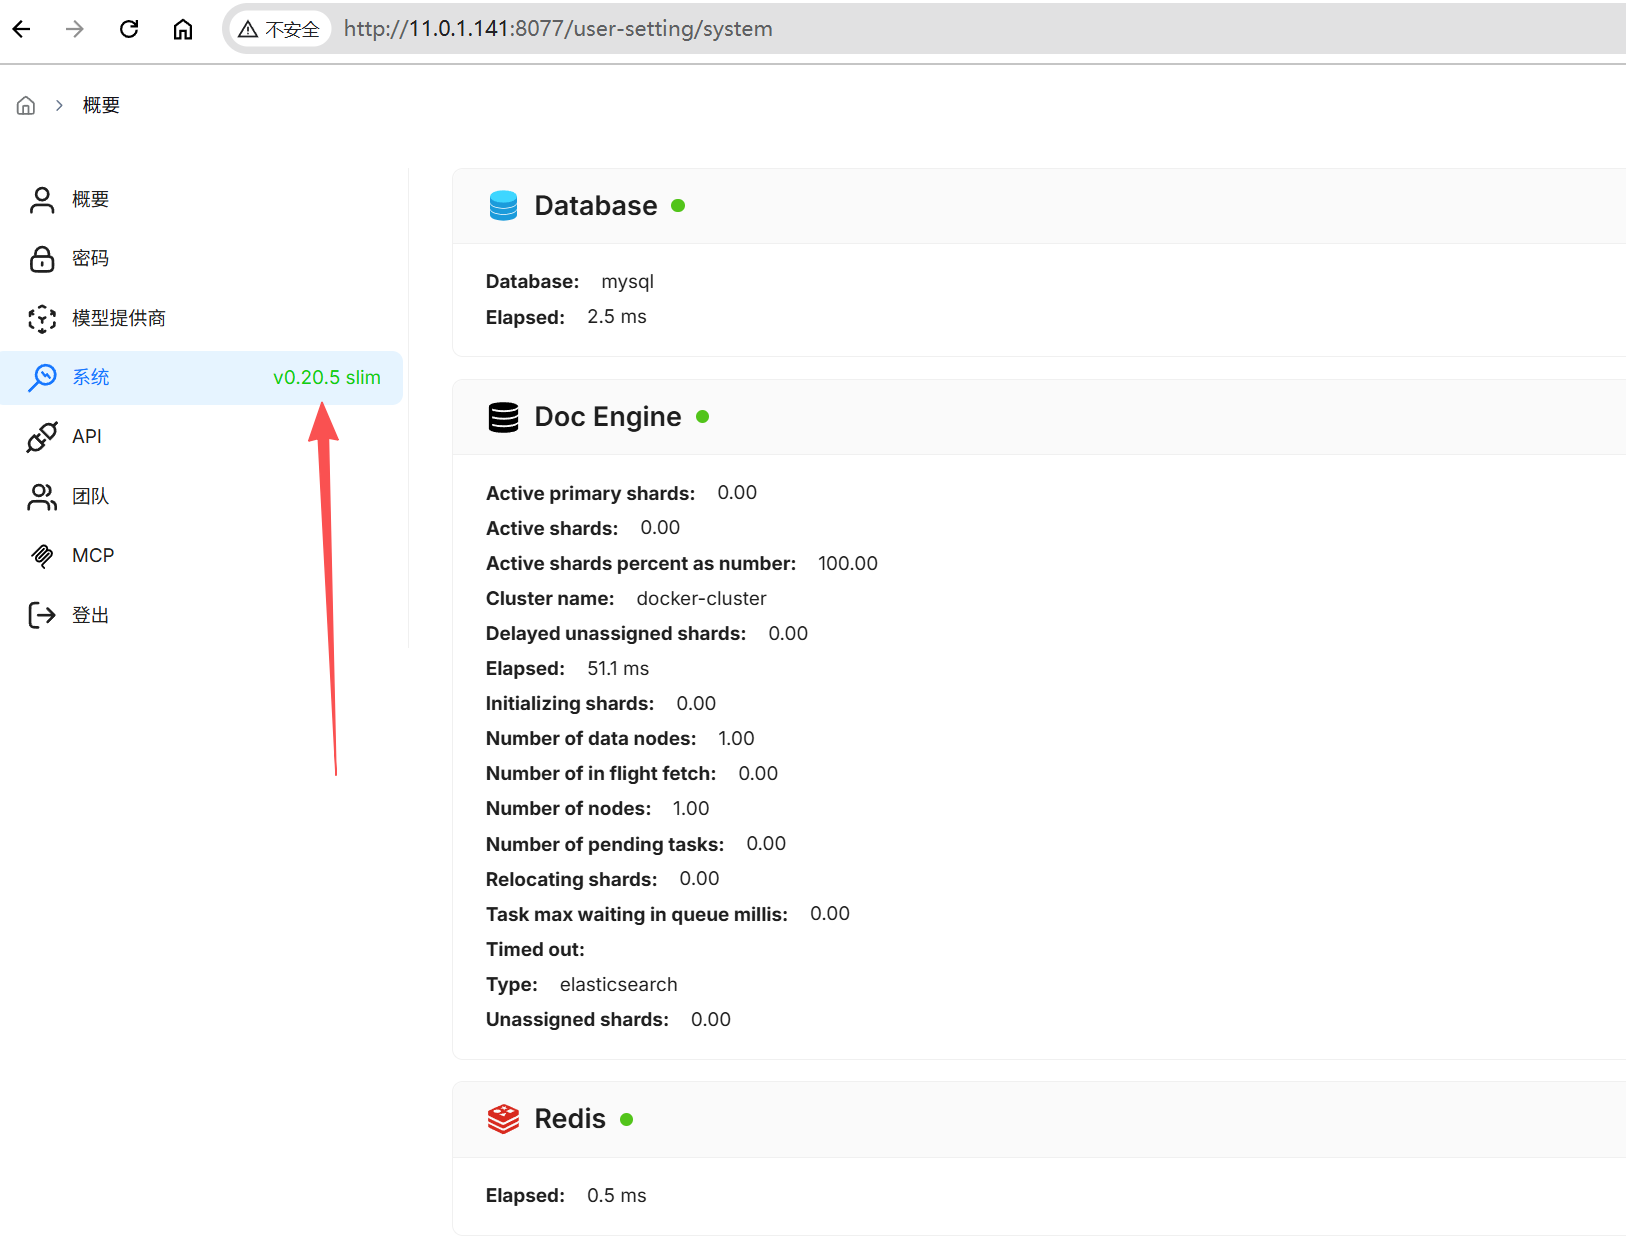Click the plug icon beside API

click(42, 437)
